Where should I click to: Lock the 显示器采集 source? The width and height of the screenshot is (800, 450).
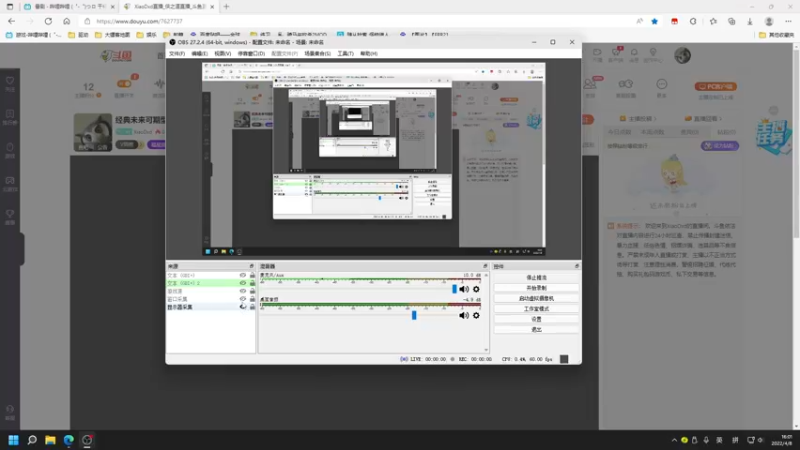point(252,307)
